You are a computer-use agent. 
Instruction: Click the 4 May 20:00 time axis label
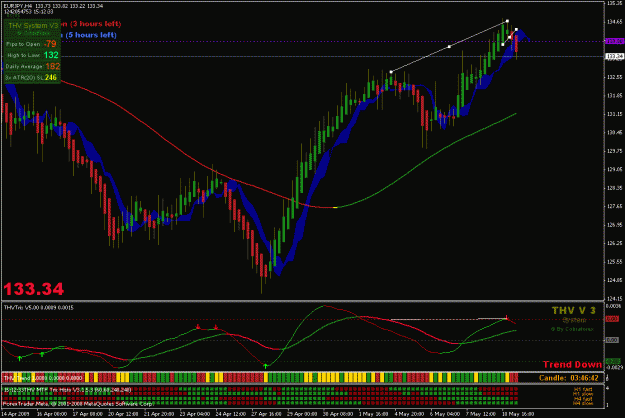point(409,414)
